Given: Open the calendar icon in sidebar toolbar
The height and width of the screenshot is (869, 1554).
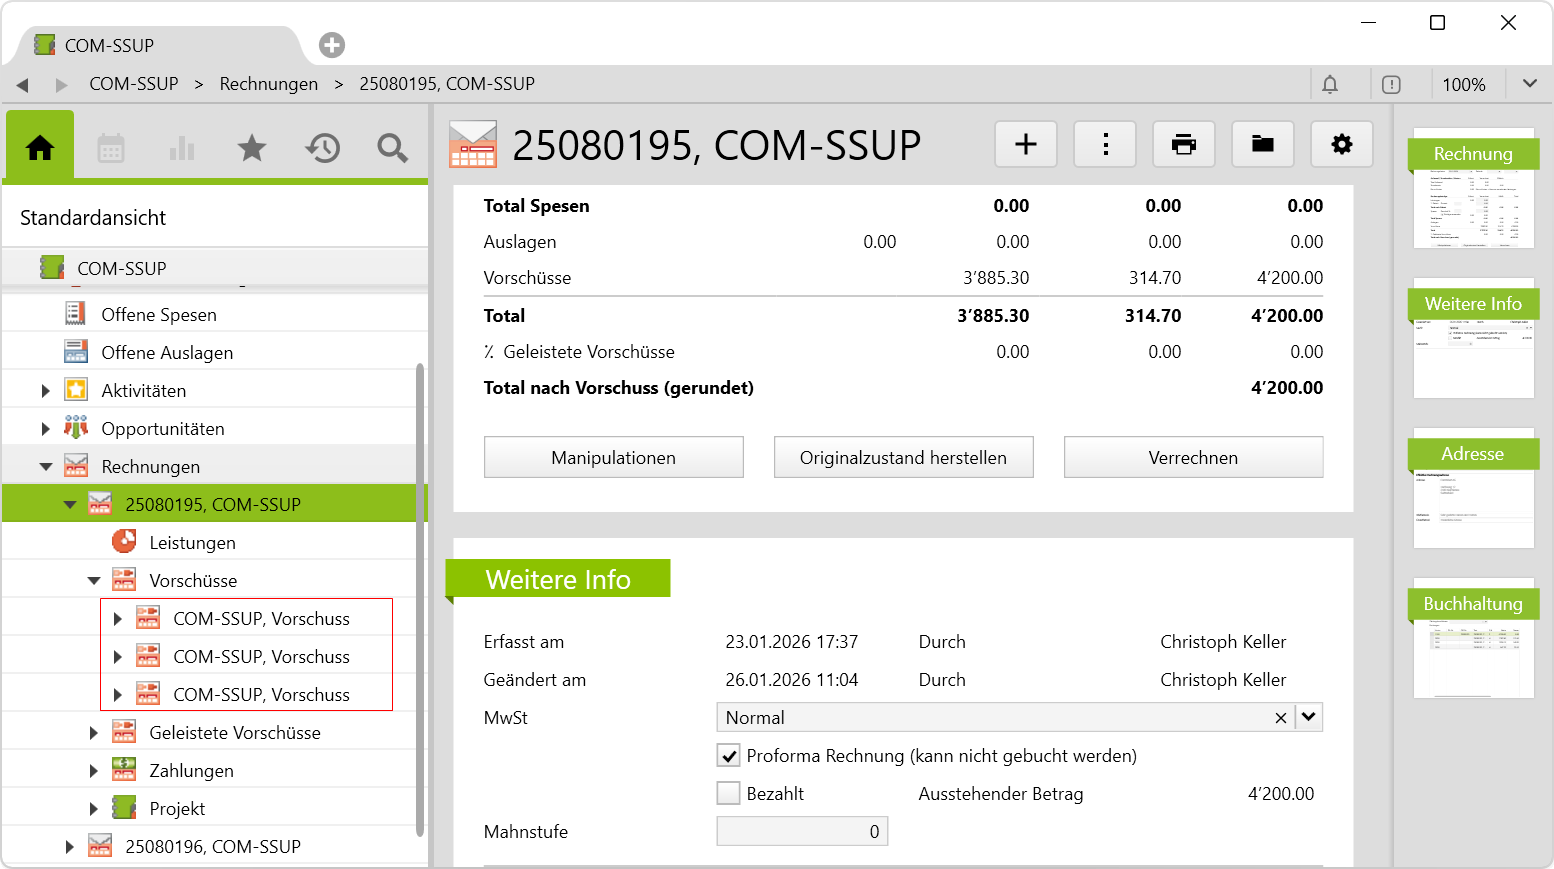Looking at the screenshot, I should click(111, 149).
